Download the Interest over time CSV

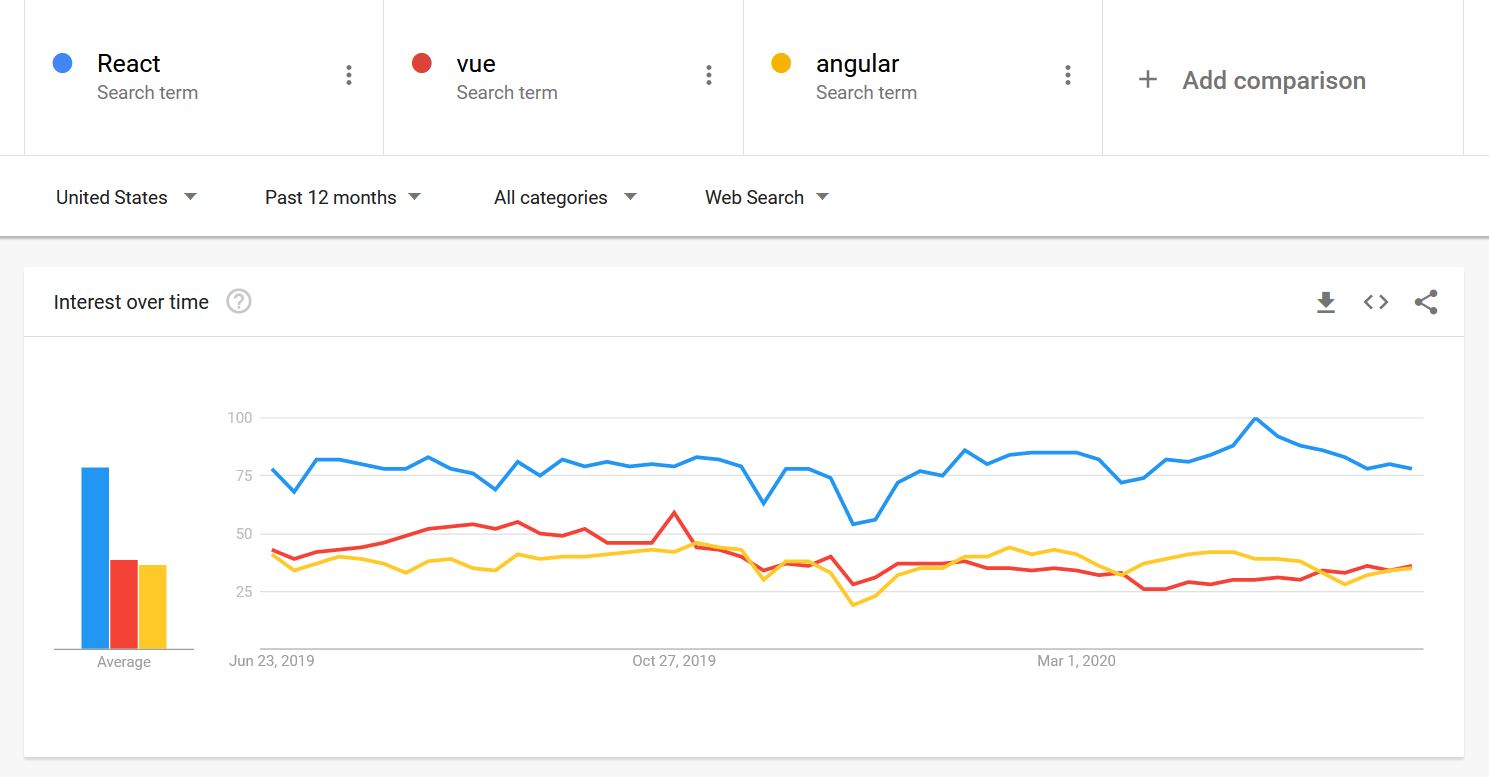click(1326, 302)
